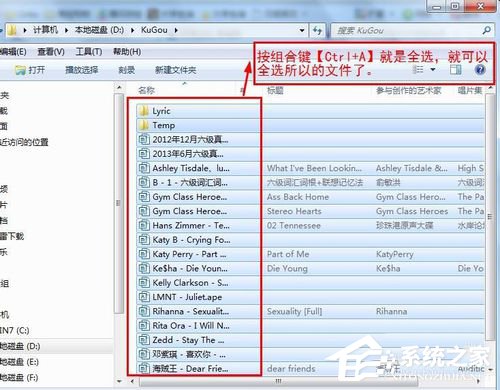Click the 标题 column header
Viewport: 500px width, 390px height.
(275, 90)
